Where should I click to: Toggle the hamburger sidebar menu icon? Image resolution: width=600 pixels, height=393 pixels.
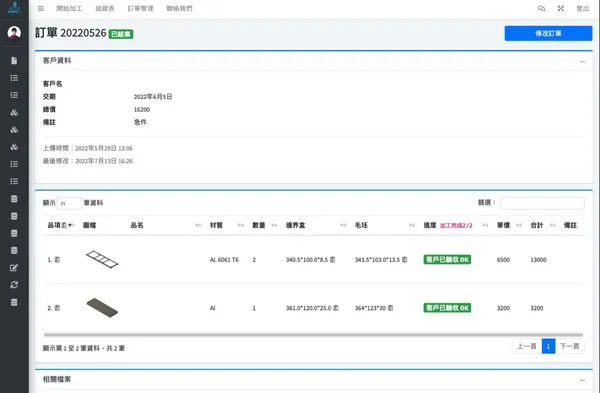pos(41,8)
